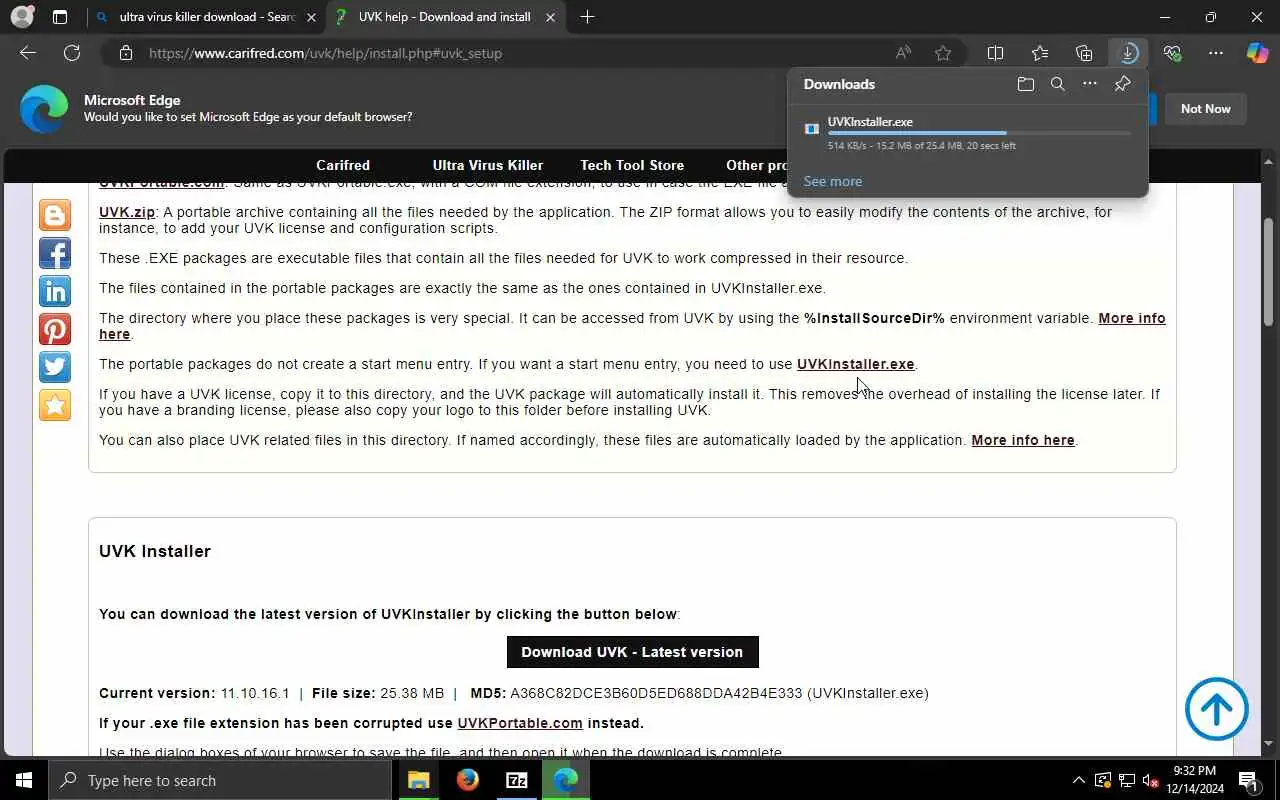The image size is (1280, 800).
Task: Open Split screen view
Action: point(995,53)
